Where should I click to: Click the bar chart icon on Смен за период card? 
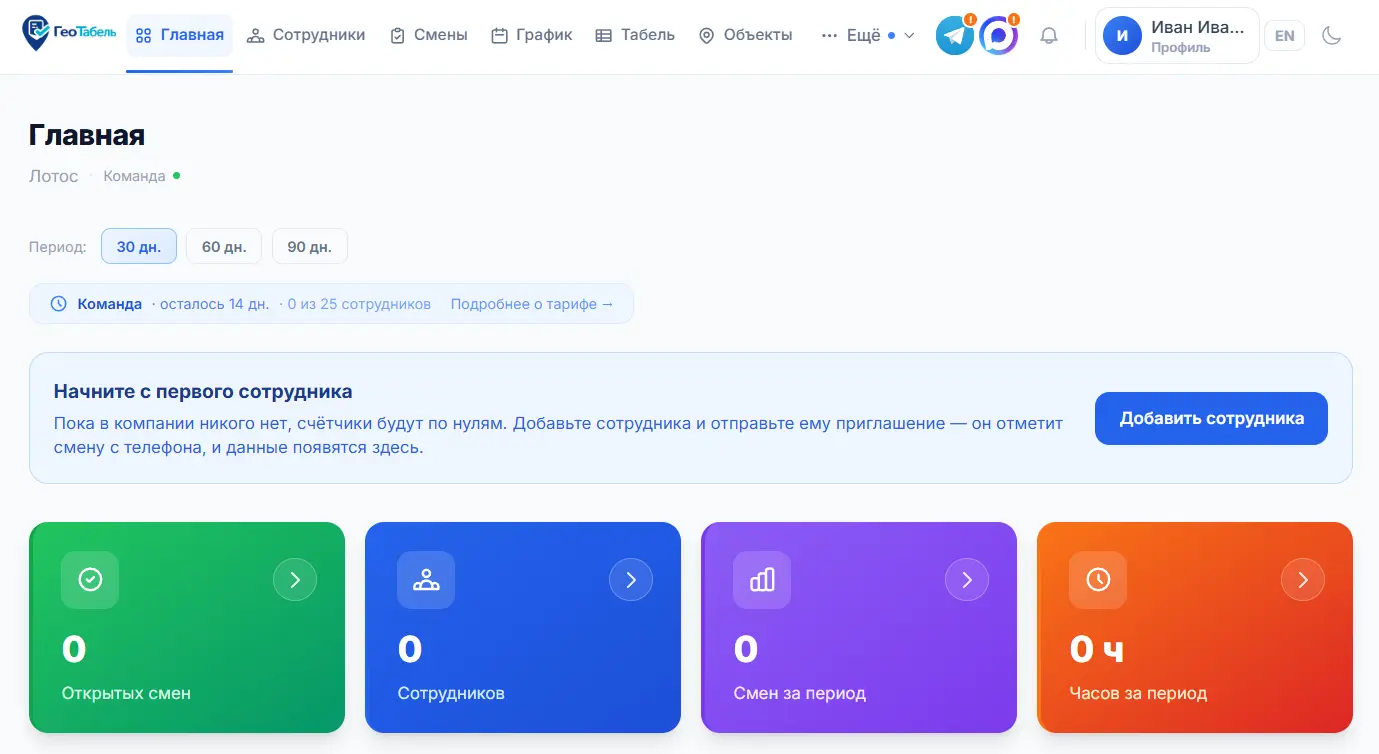[x=762, y=580]
